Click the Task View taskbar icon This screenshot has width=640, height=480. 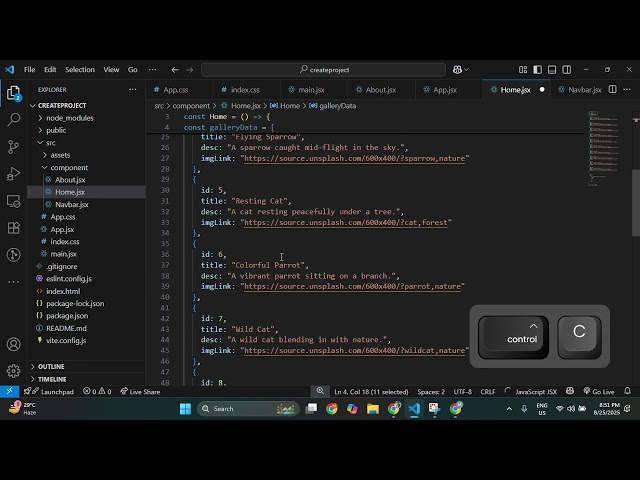coord(311,409)
